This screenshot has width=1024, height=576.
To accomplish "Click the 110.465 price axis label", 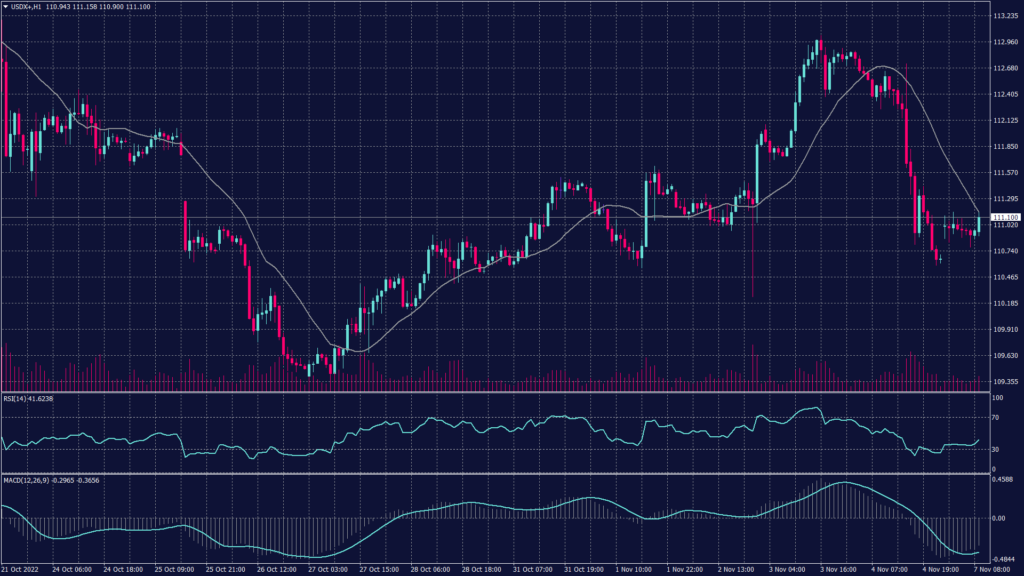I will point(1004,277).
